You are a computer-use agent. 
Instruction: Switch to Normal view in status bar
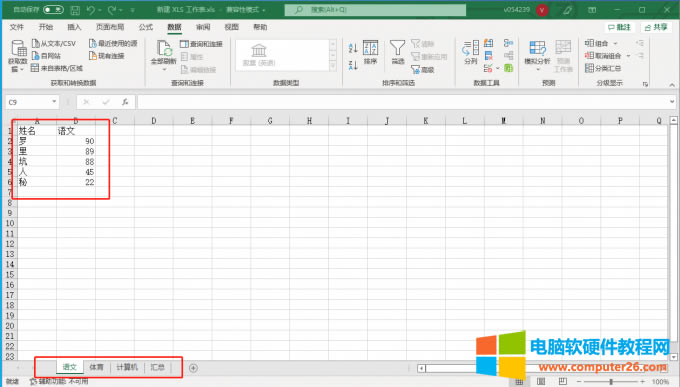[520, 382]
